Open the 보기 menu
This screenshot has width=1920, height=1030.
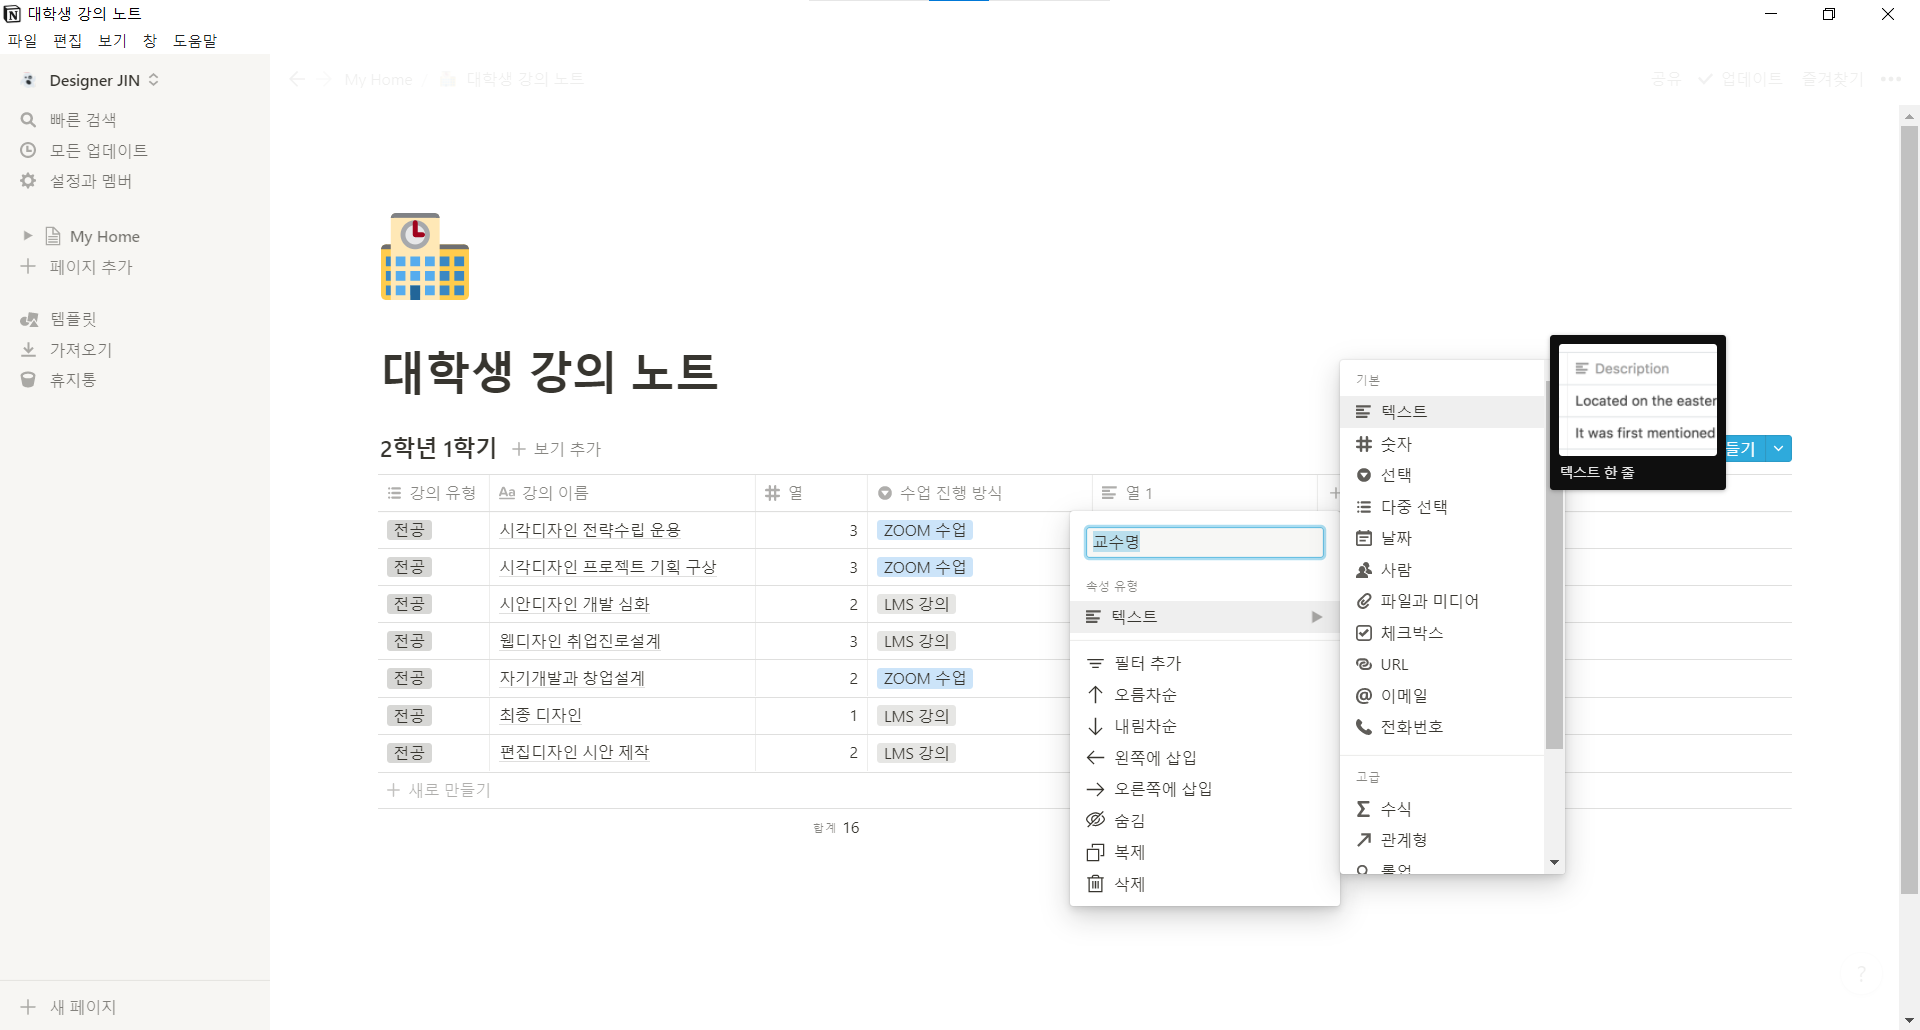pyautogui.click(x=113, y=41)
